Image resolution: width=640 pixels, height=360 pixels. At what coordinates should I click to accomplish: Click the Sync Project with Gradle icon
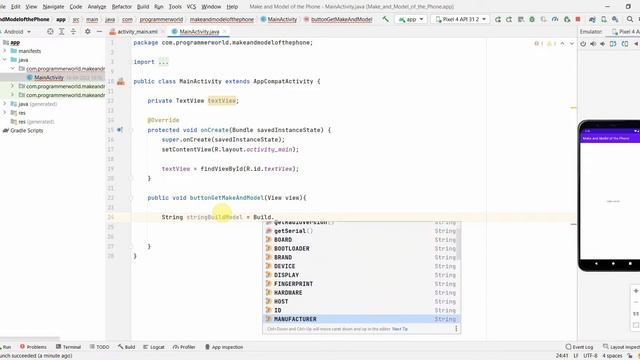(592, 19)
